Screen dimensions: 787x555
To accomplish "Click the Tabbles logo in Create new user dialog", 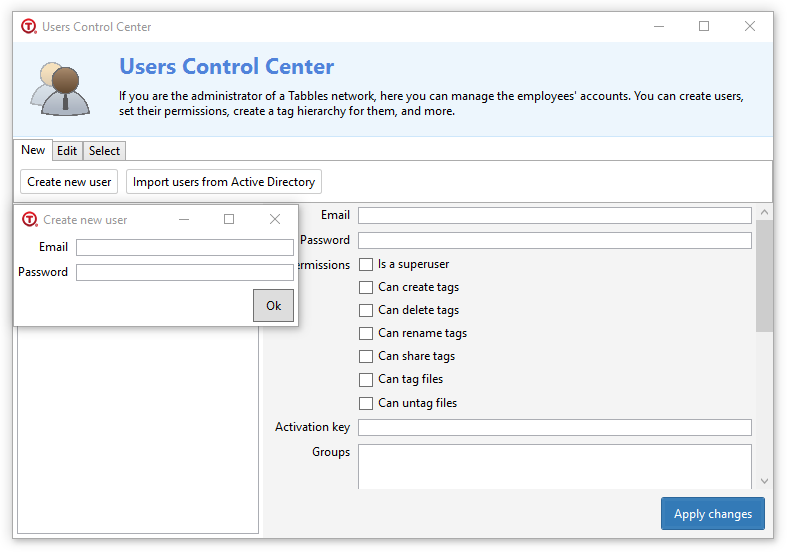I will pyautogui.click(x=30, y=219).
